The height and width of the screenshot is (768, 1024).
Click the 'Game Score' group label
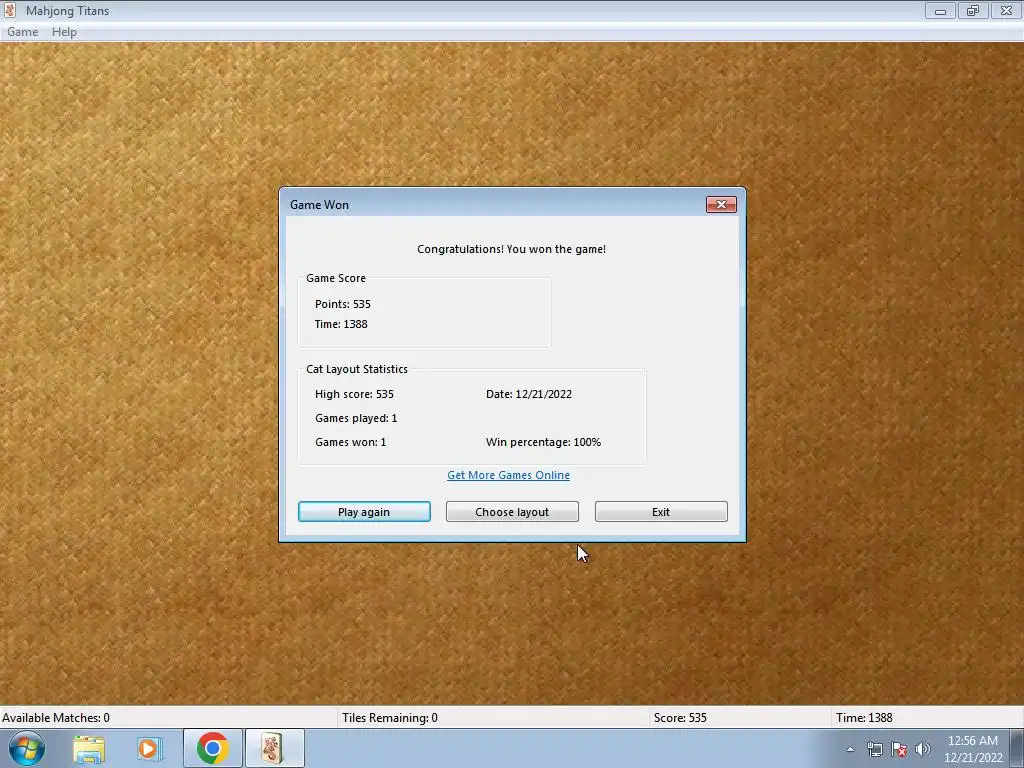coord(336,278)
